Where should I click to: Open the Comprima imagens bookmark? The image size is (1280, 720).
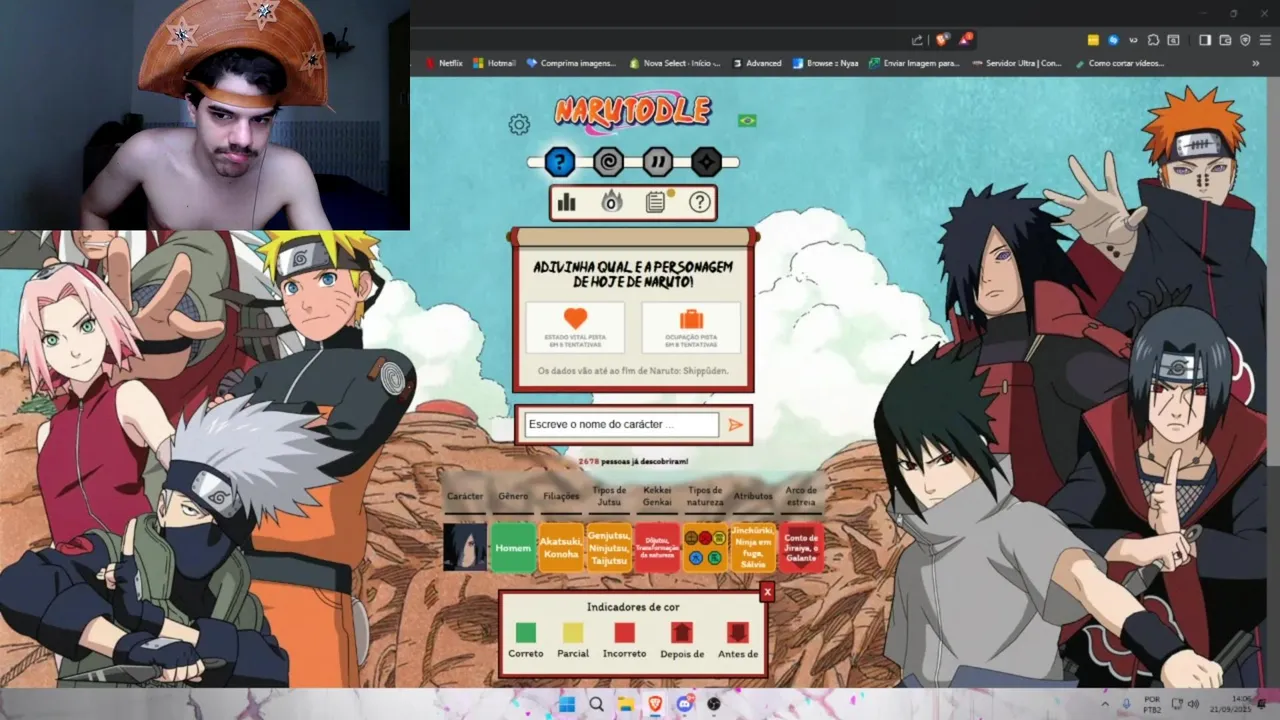(x=571, y=63)
